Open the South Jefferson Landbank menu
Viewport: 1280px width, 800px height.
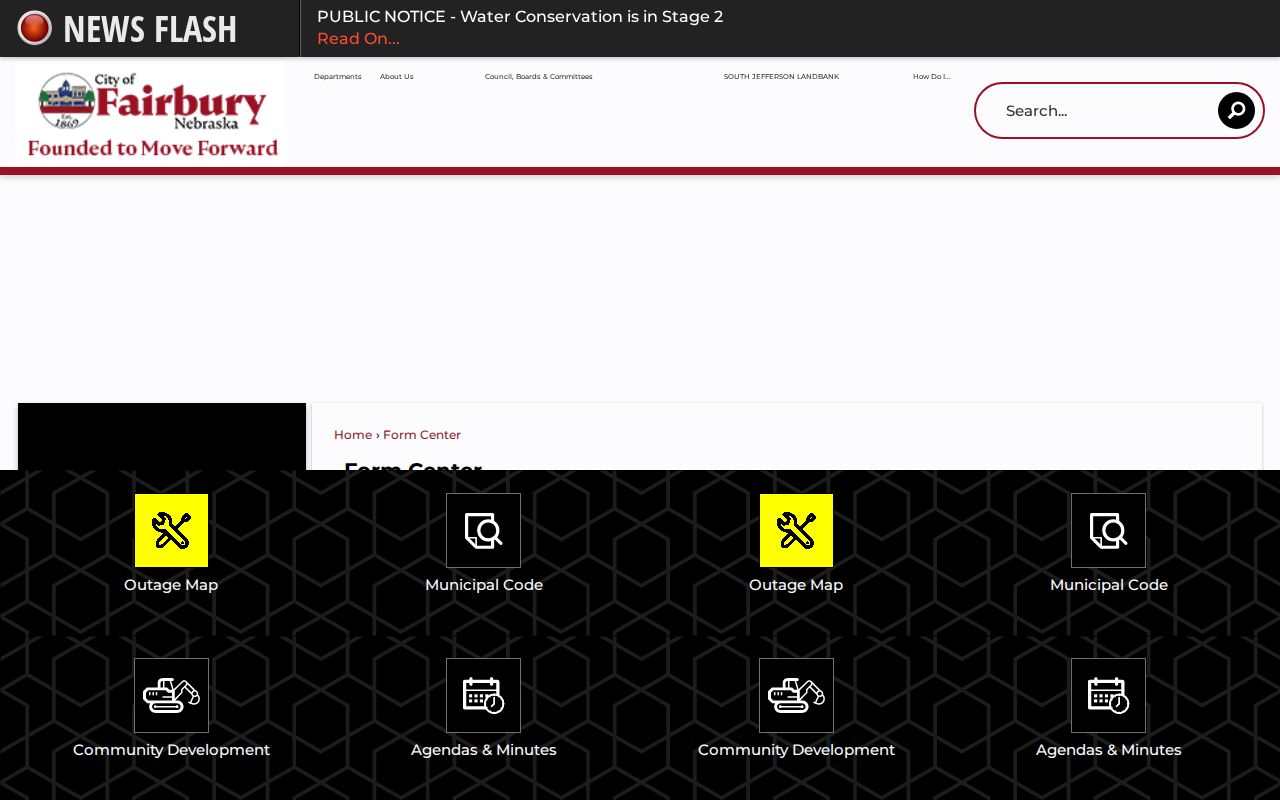click(781, 77)
